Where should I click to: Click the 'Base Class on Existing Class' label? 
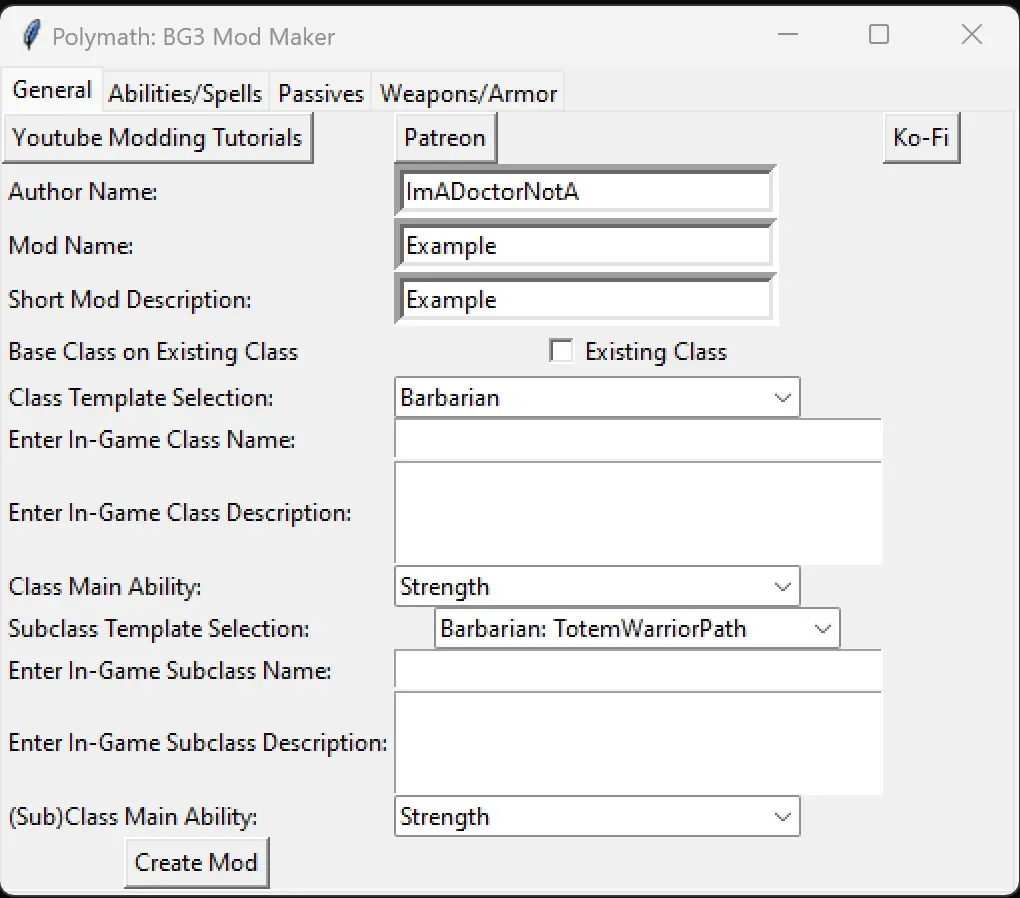pos(153,351)
